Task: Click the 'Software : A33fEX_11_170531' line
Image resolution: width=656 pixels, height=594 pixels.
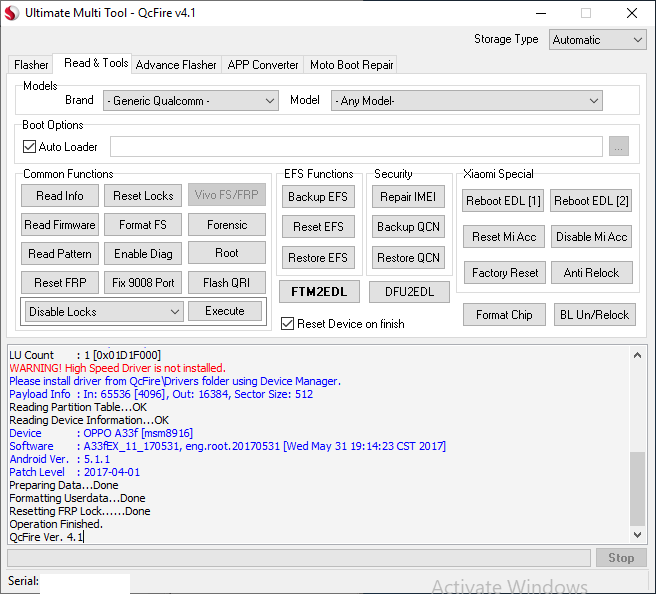Action: (228, 446)
